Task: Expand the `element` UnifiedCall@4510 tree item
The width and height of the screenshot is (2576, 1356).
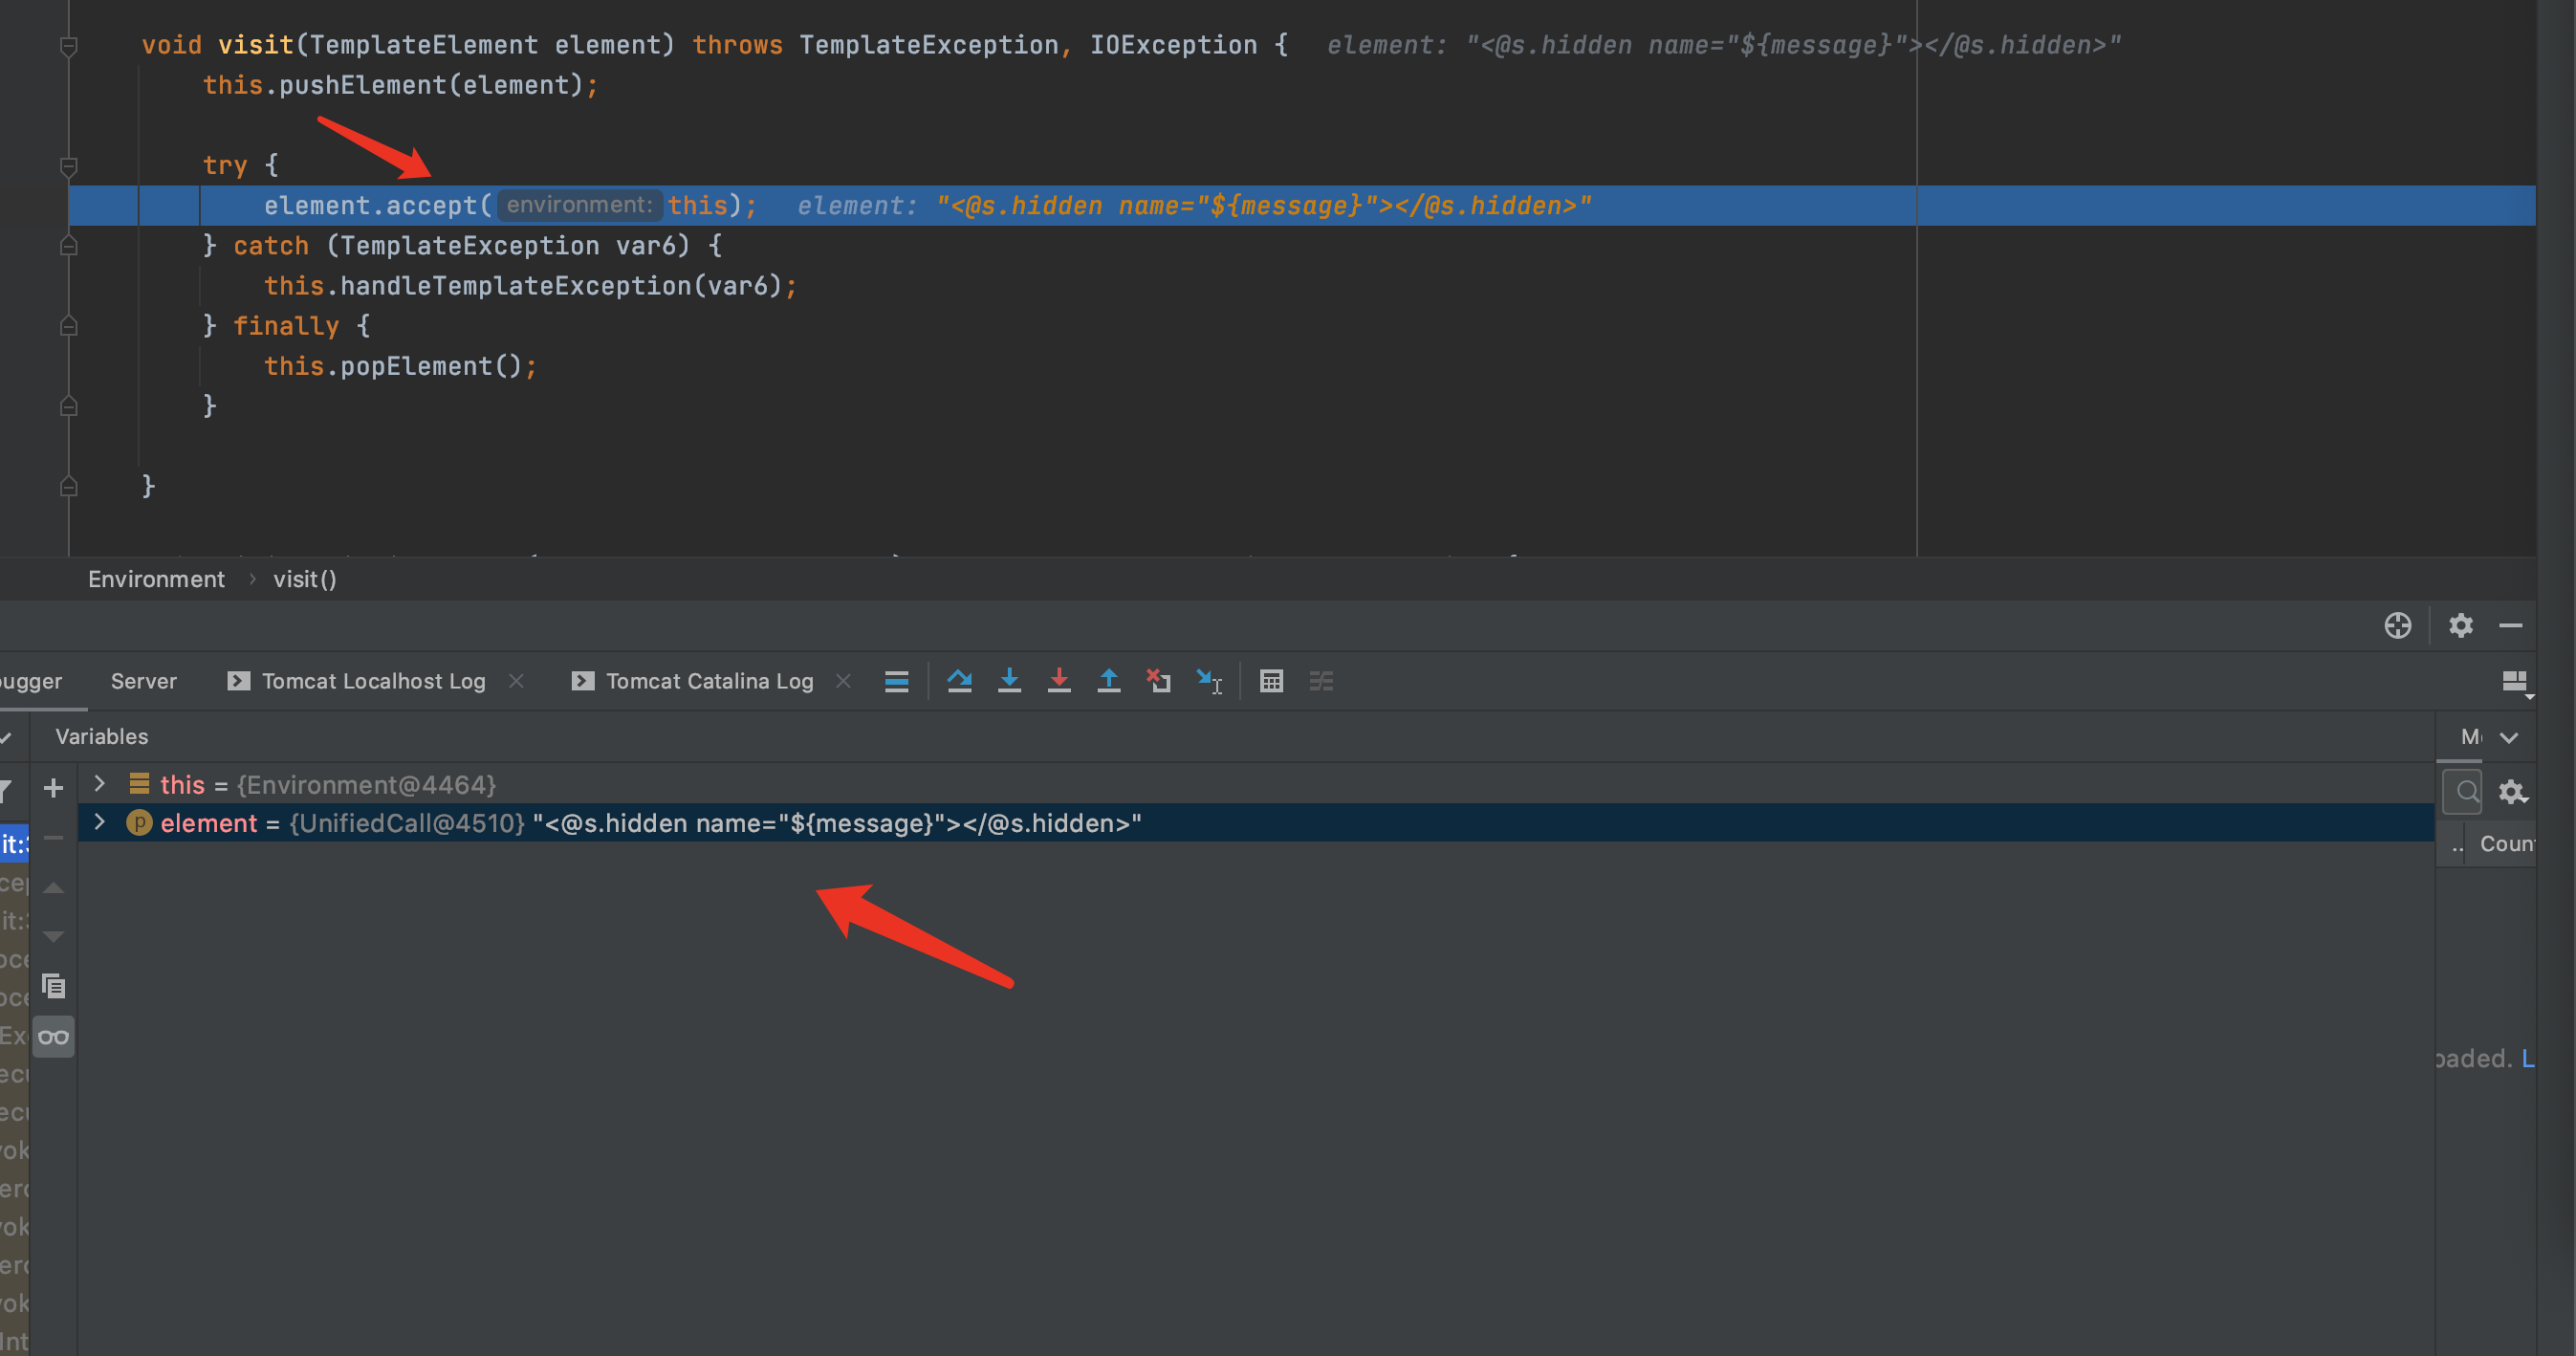Action: coord(98,822)
